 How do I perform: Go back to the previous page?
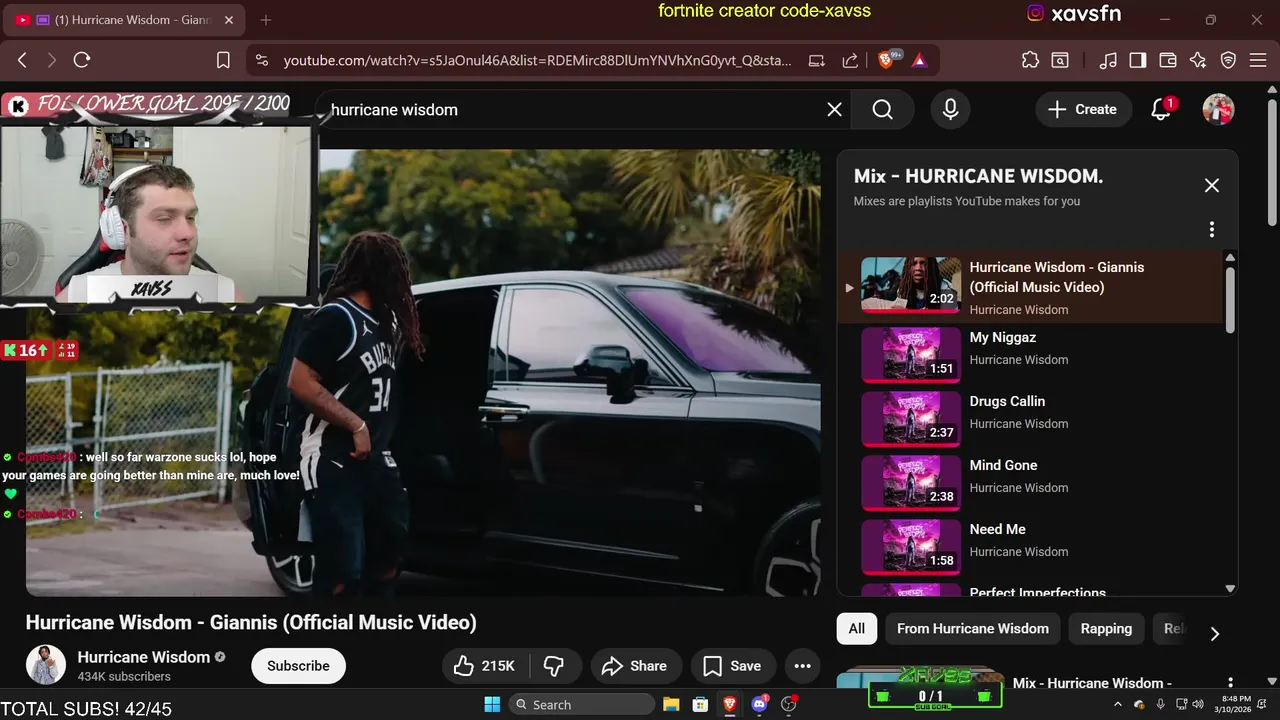point(22,60)
